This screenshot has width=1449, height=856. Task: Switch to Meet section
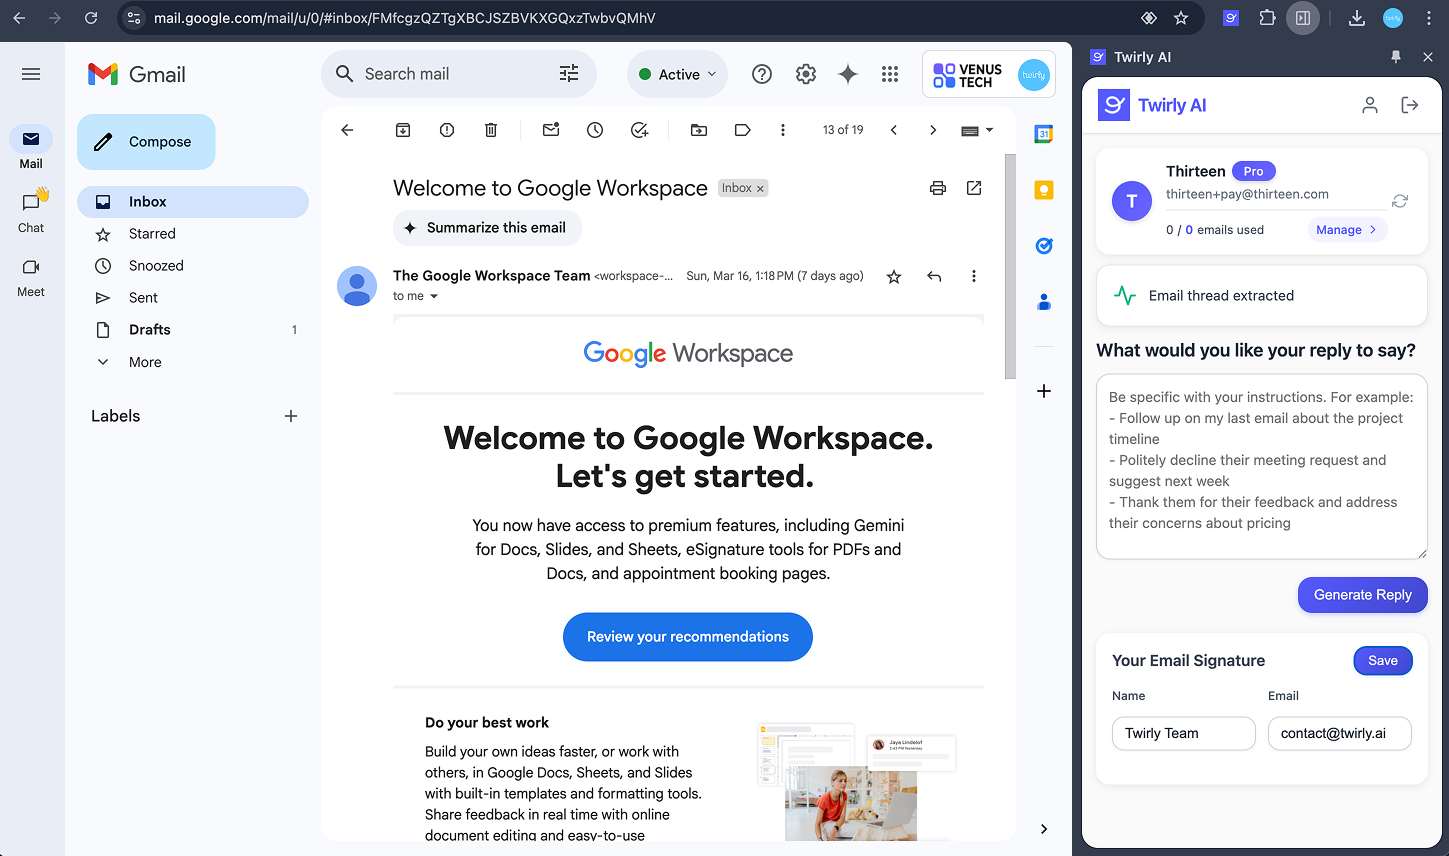(31, 277)
